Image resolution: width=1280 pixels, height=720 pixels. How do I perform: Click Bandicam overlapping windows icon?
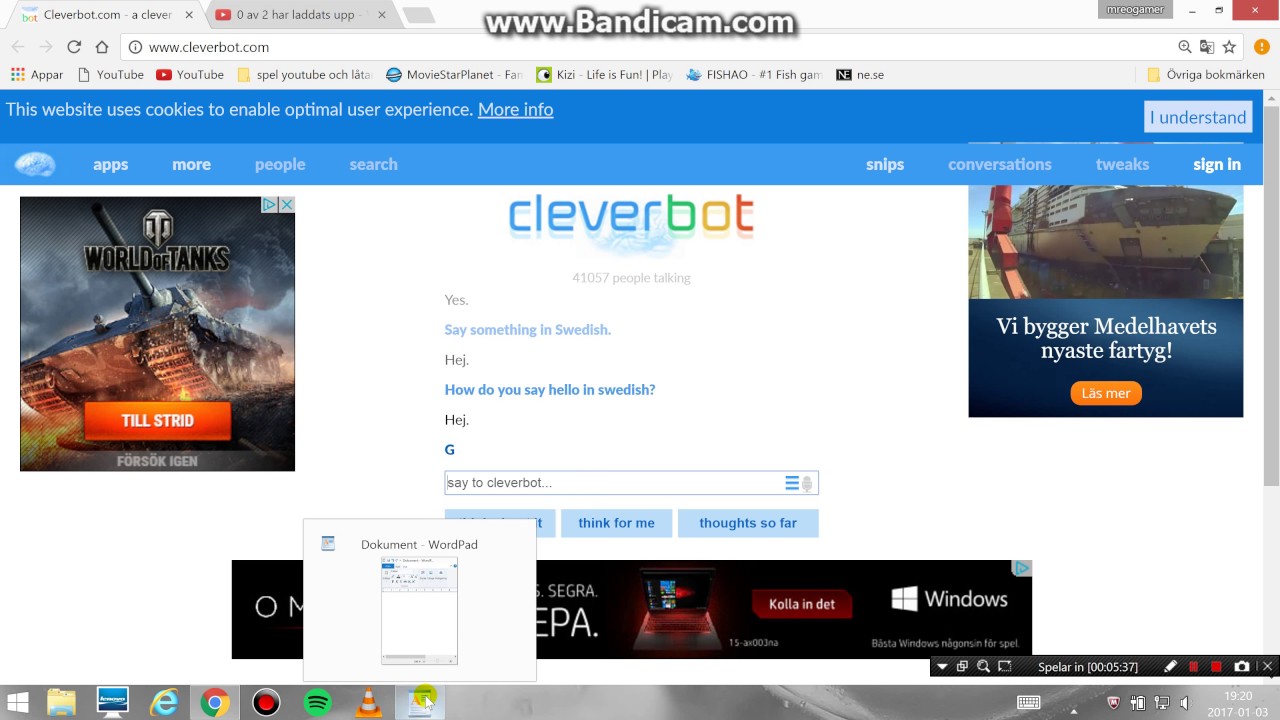(x=962, y=667)
